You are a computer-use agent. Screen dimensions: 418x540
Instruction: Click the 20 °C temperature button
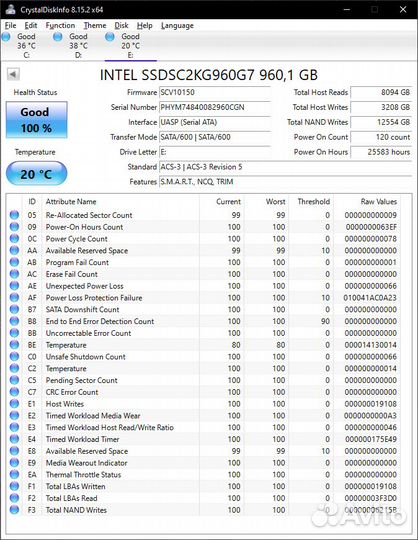[36, 174]
